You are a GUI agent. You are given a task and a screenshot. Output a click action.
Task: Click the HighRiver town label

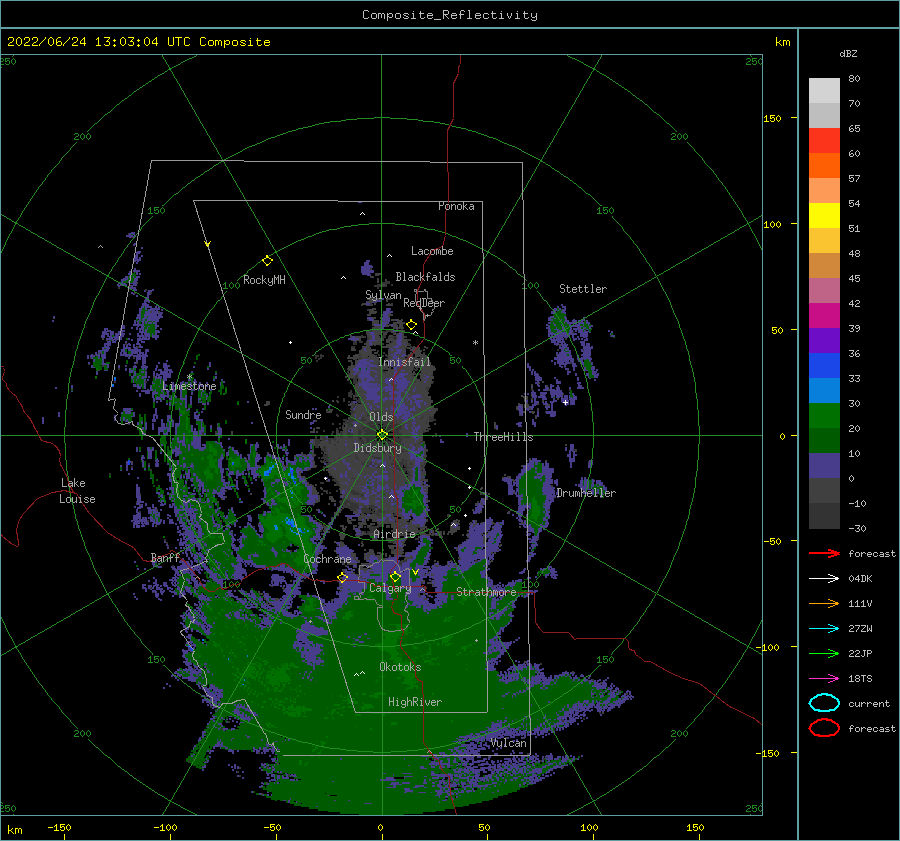(415, 702)
